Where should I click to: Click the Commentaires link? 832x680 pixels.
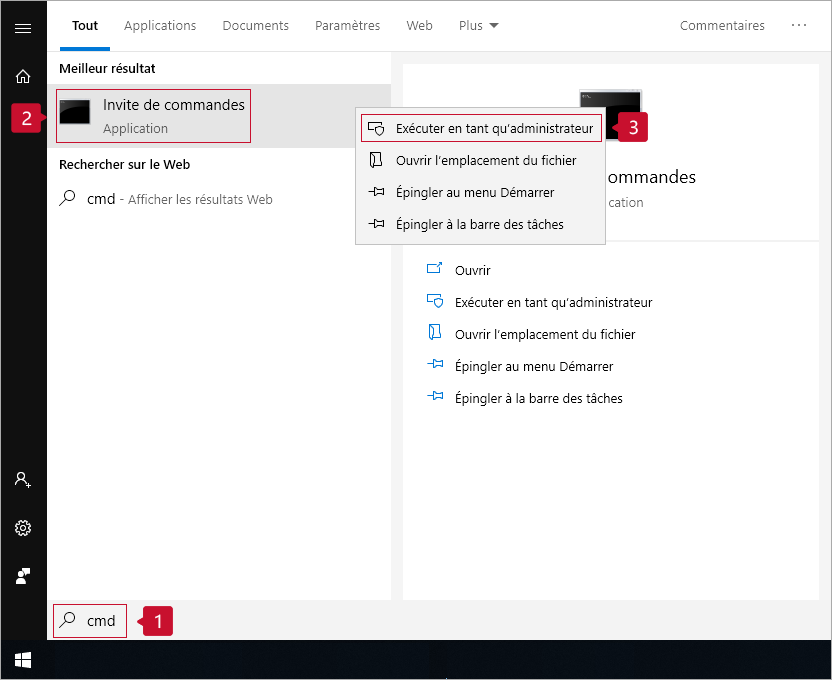point(722,26)
